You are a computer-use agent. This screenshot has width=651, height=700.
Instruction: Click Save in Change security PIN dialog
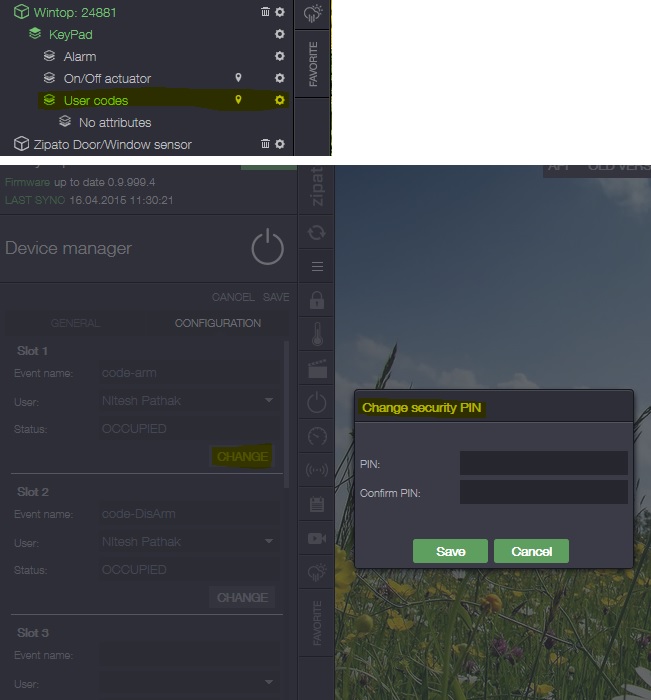[x=450, y=551]
